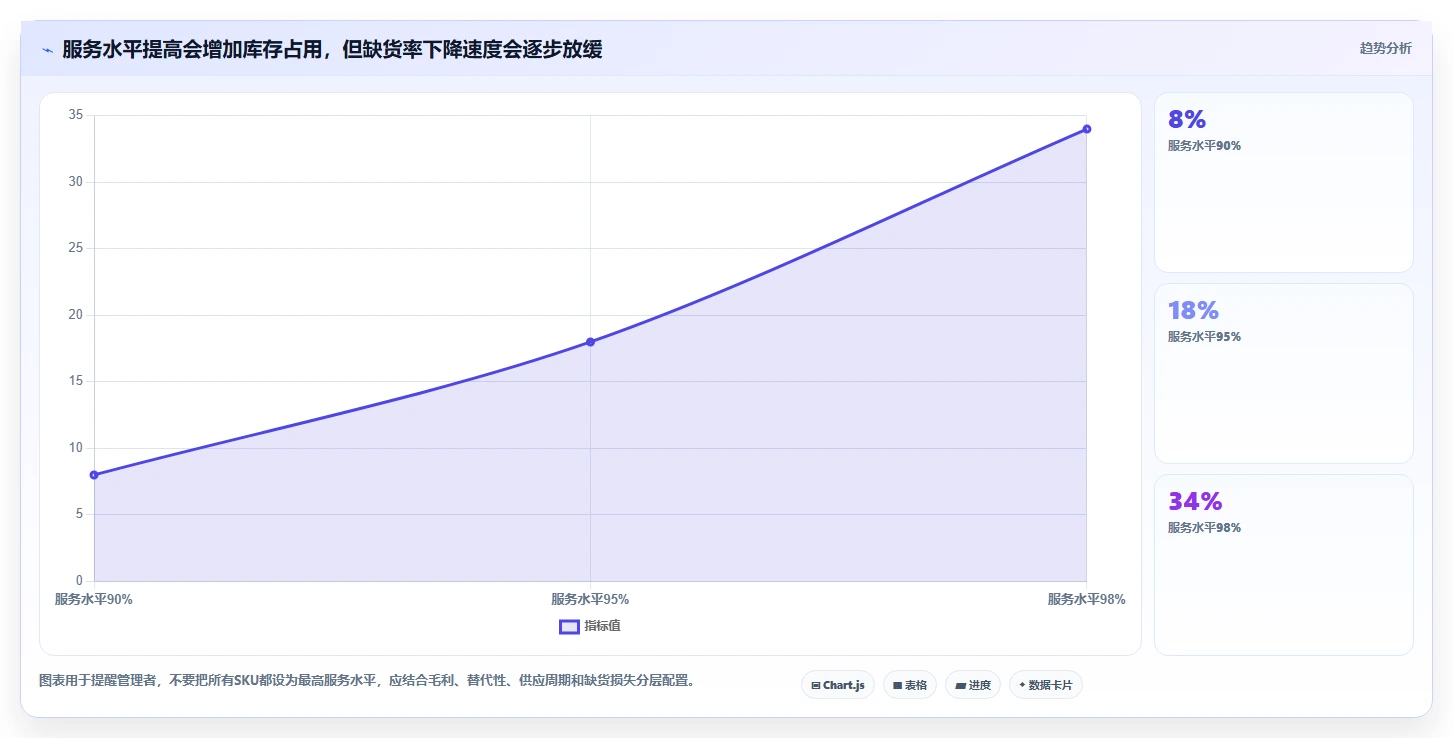Screen dimensions: 1453x738
Task: Click the 8% value card
Action: point(1284,182)
